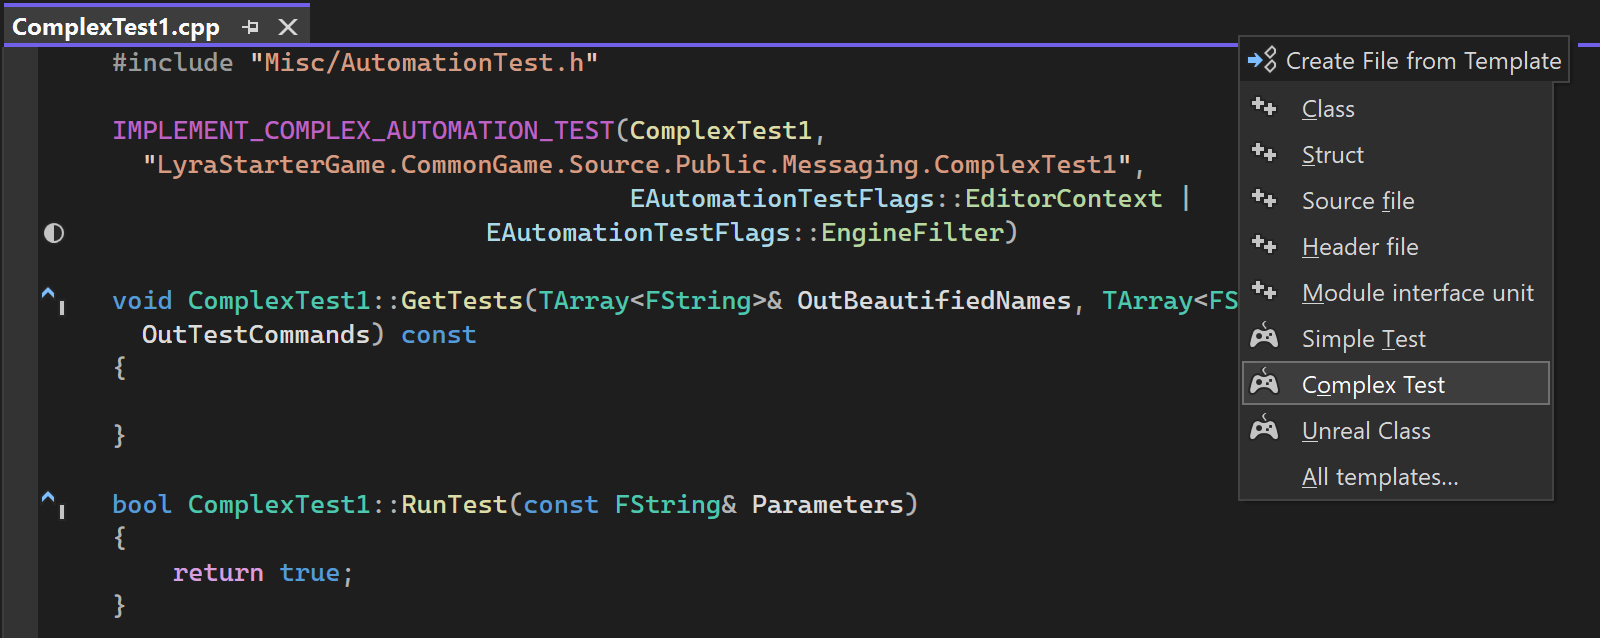Image resolution: width=1600 pixels, height=638 pixels.
Task: Toggle the pin on the ComplexTest1.cpp tab
Action: [x=251, y=27]
